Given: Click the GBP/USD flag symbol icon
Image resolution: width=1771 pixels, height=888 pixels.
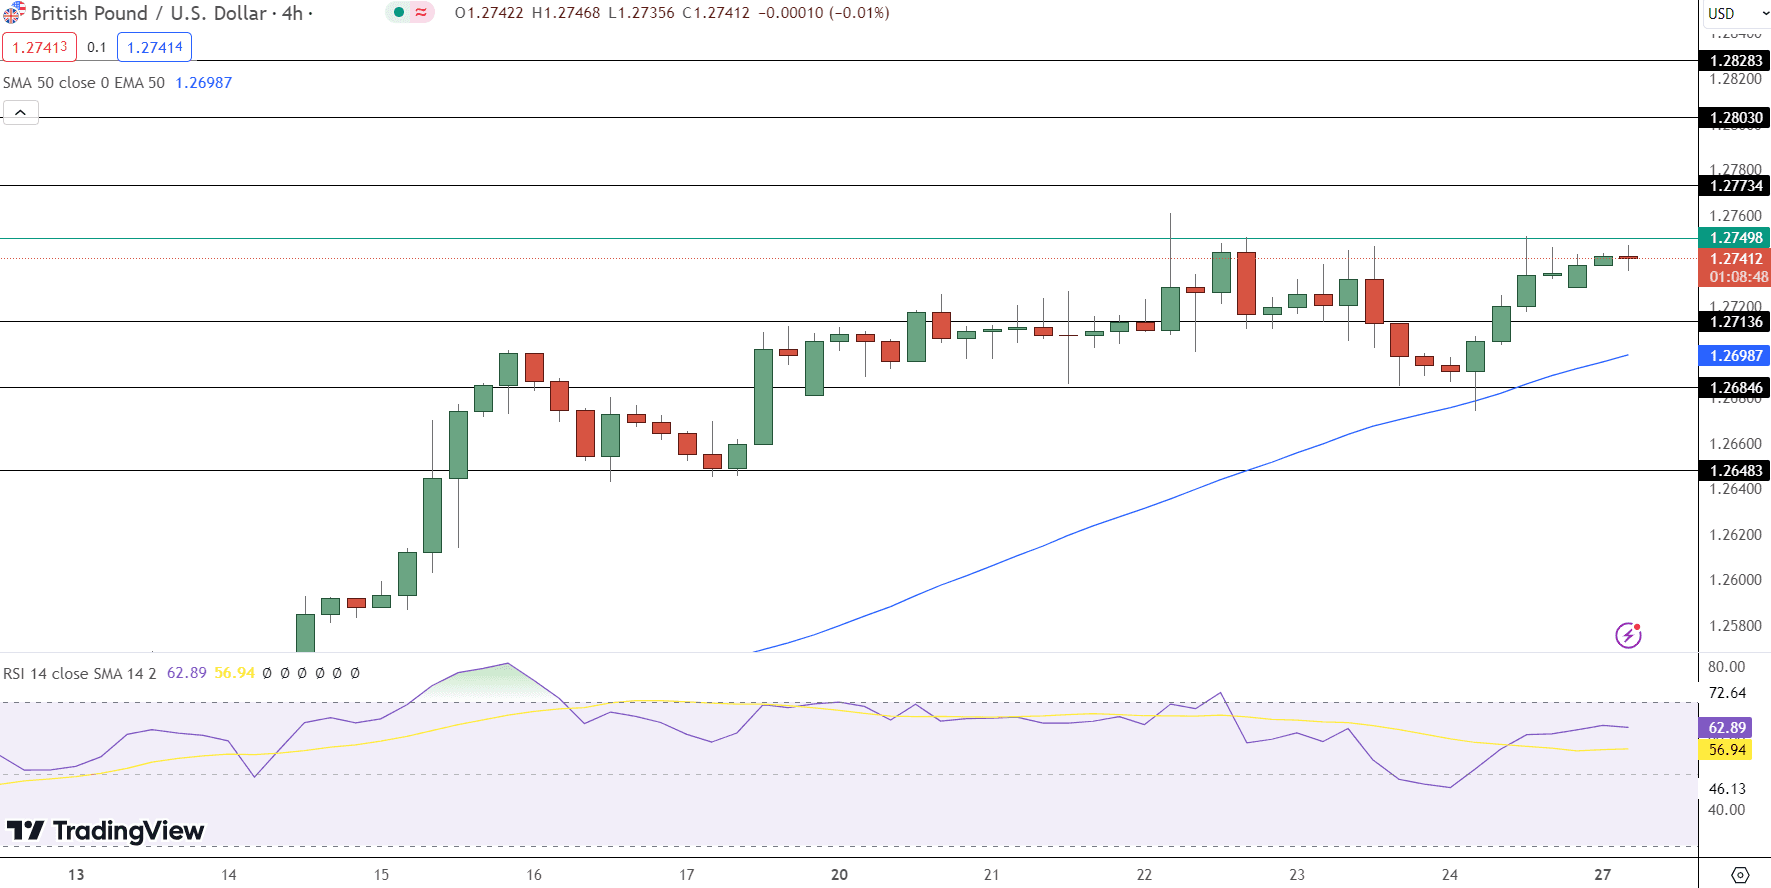Looking at the screenshot, I should (x=13, y=13).
